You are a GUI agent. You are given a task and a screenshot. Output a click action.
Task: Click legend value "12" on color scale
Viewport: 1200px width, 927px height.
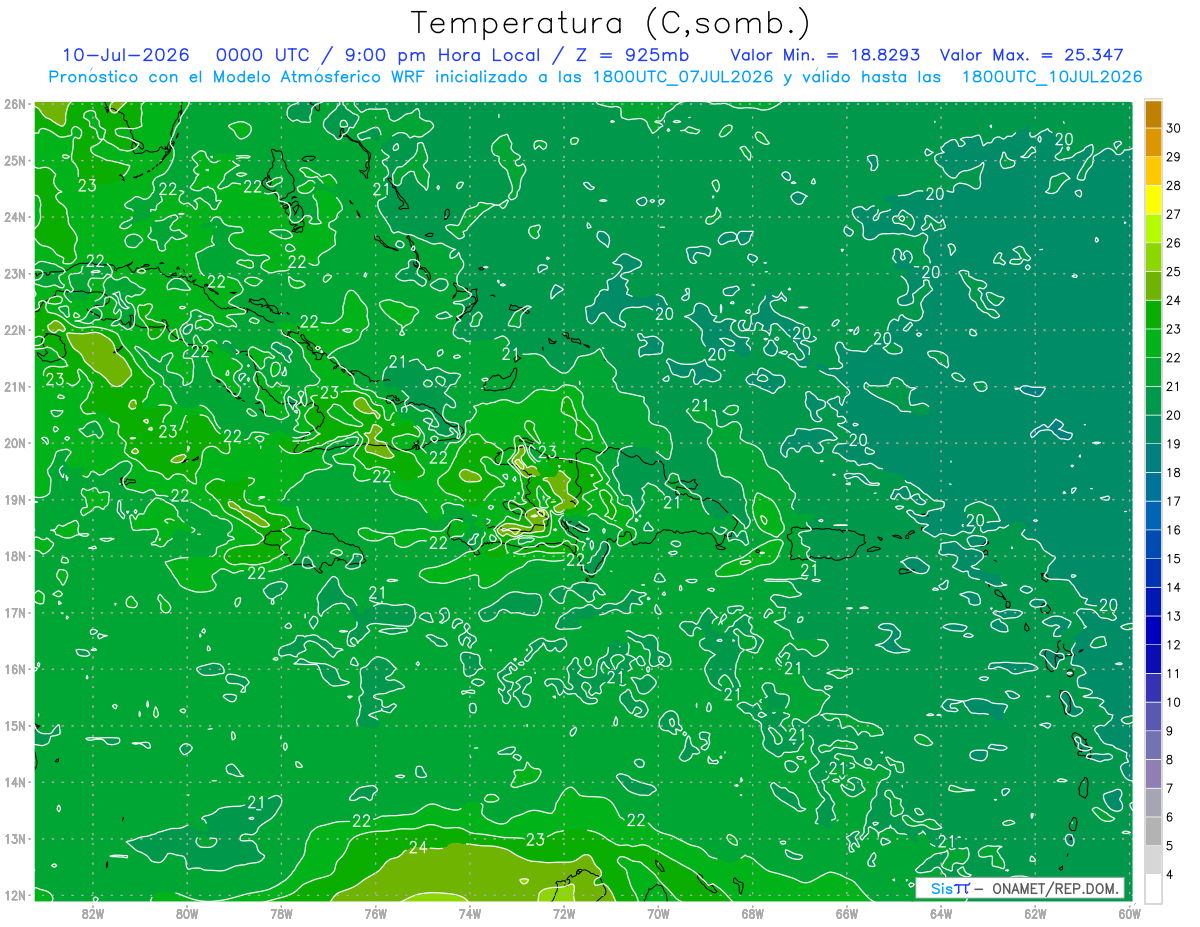1173,645
